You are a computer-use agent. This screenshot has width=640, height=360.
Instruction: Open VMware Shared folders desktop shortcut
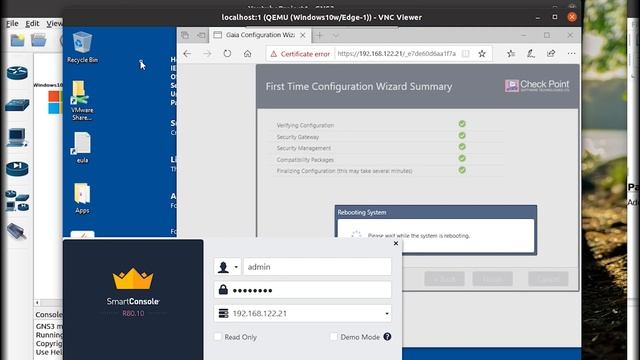click(x=82, y=100)
